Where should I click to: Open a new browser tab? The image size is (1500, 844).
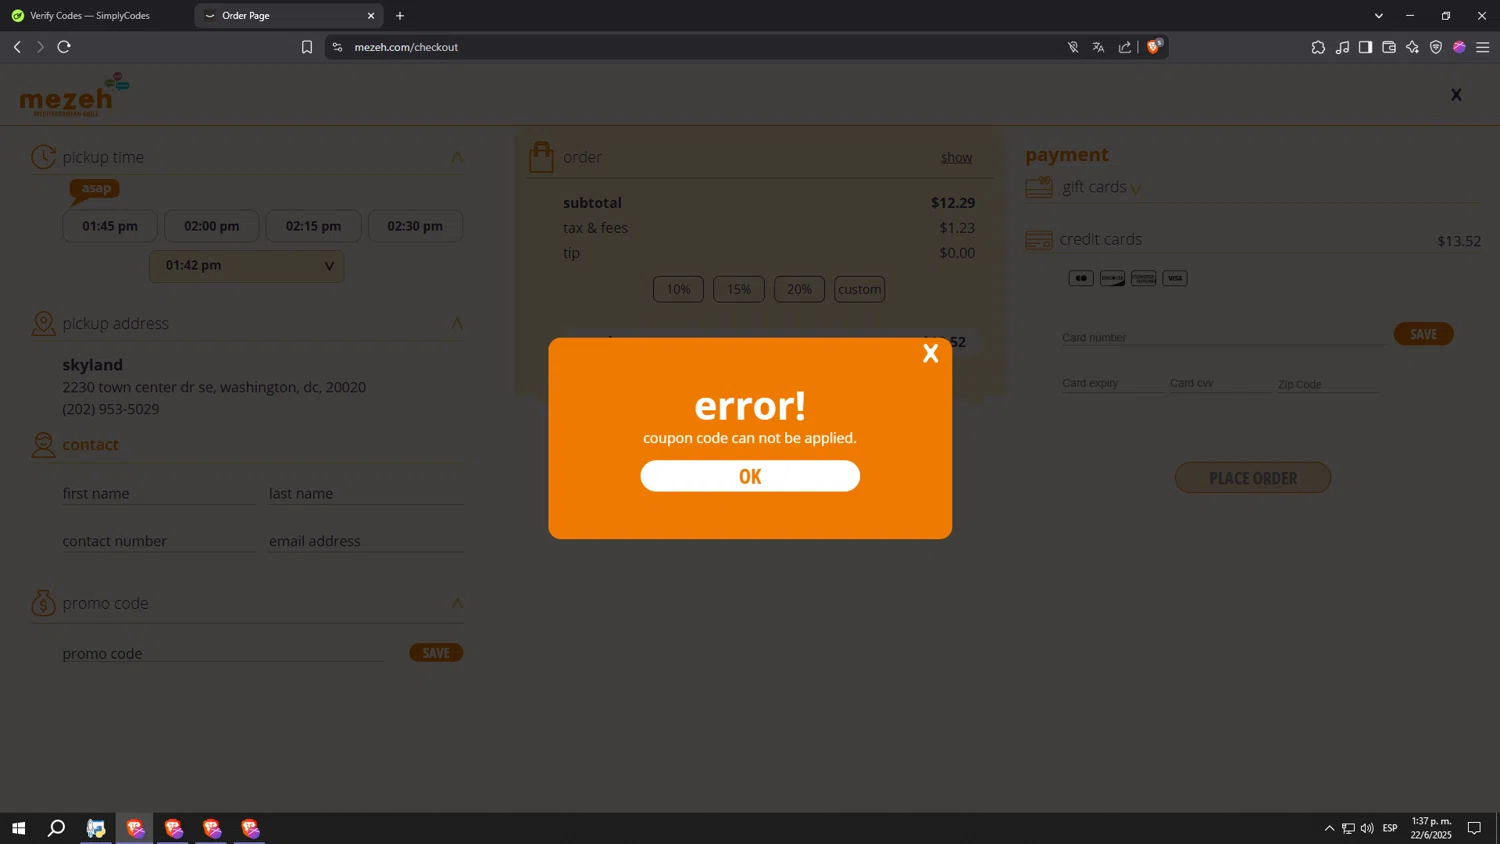pyautogui.click(x=400, y=15)
